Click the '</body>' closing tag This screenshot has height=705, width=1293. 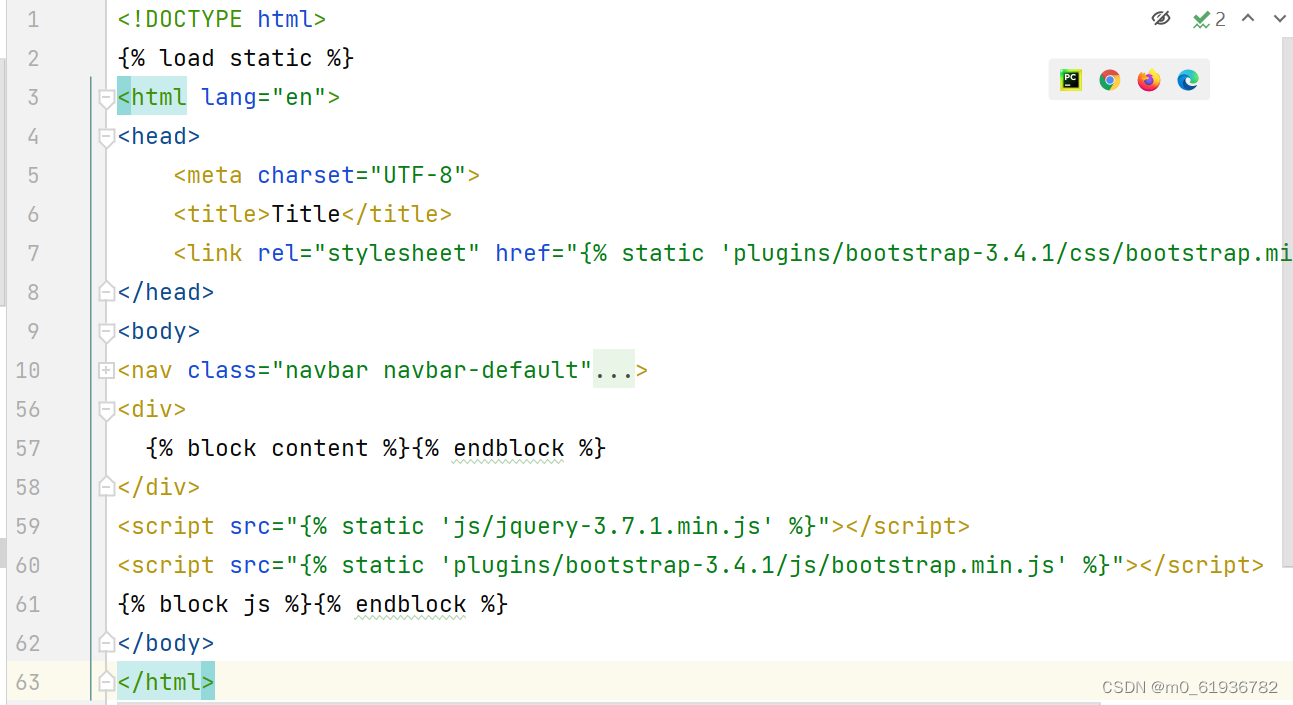point(166,643)
